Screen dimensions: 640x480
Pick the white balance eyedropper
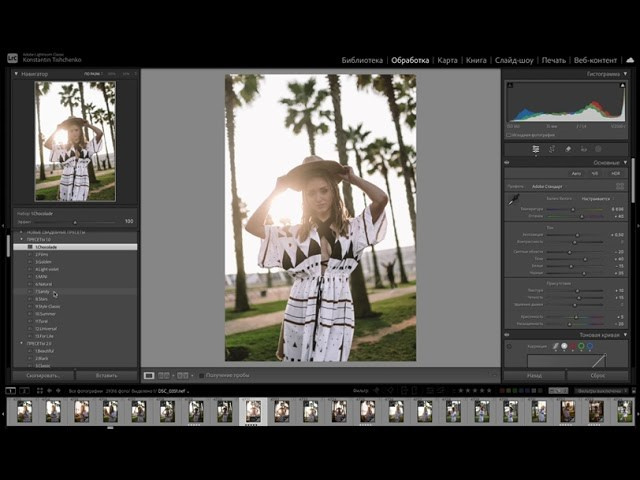tap(513, 200)
